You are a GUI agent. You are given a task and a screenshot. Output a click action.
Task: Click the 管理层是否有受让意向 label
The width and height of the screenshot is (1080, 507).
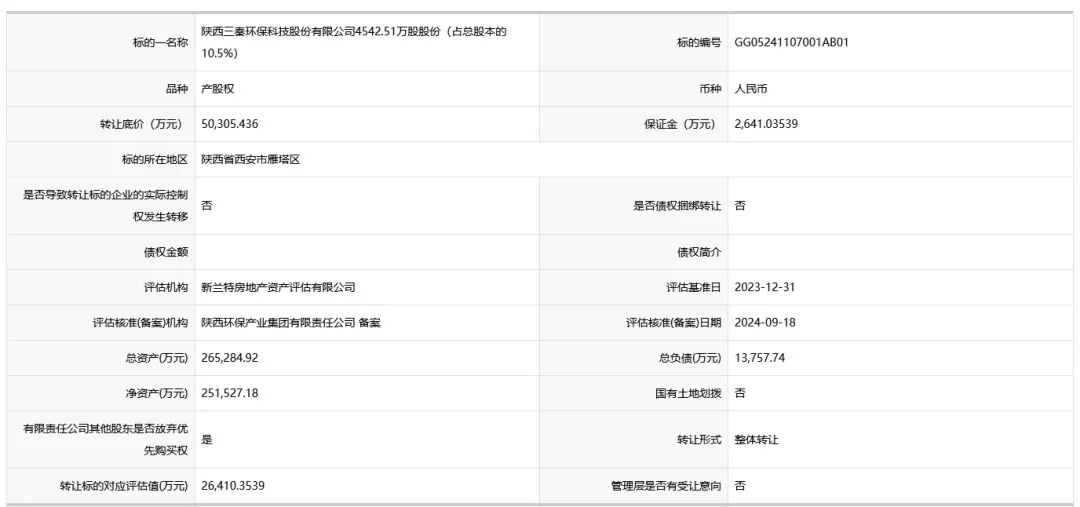(667, 486)
